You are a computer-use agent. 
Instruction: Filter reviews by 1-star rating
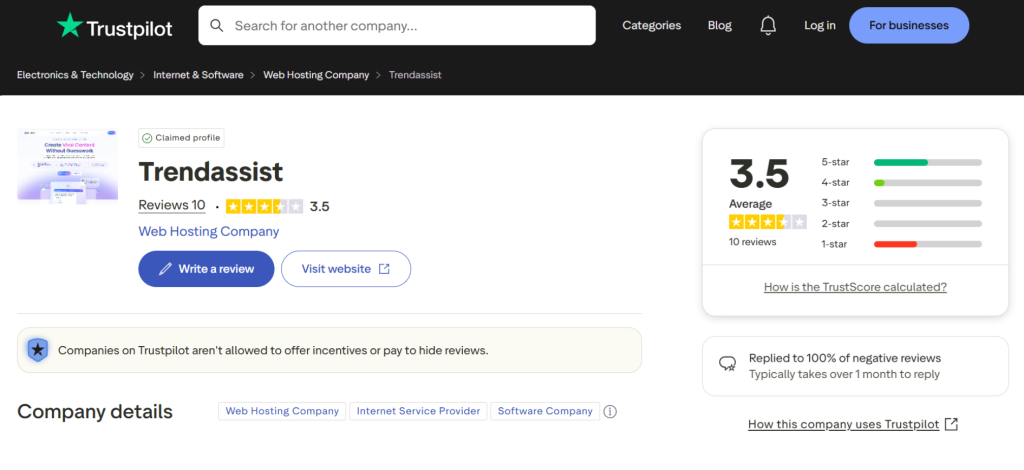(x=901, y=244)
